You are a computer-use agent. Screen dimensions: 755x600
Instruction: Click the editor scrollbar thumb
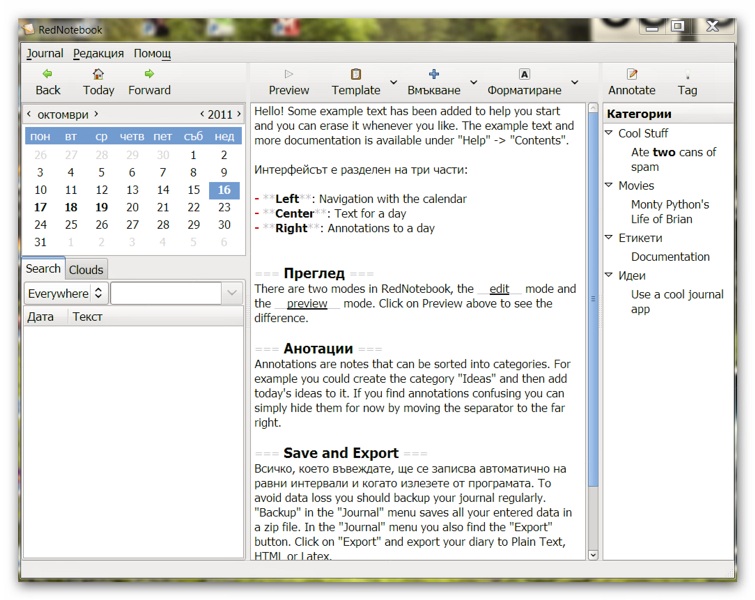593,299
